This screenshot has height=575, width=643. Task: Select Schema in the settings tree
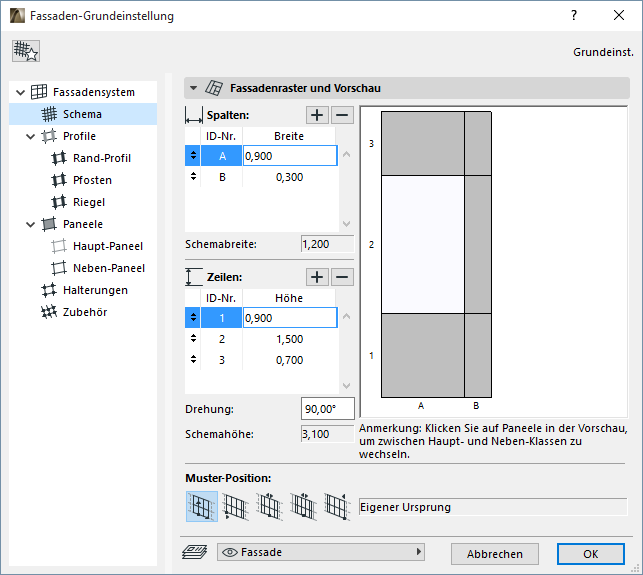83,114
